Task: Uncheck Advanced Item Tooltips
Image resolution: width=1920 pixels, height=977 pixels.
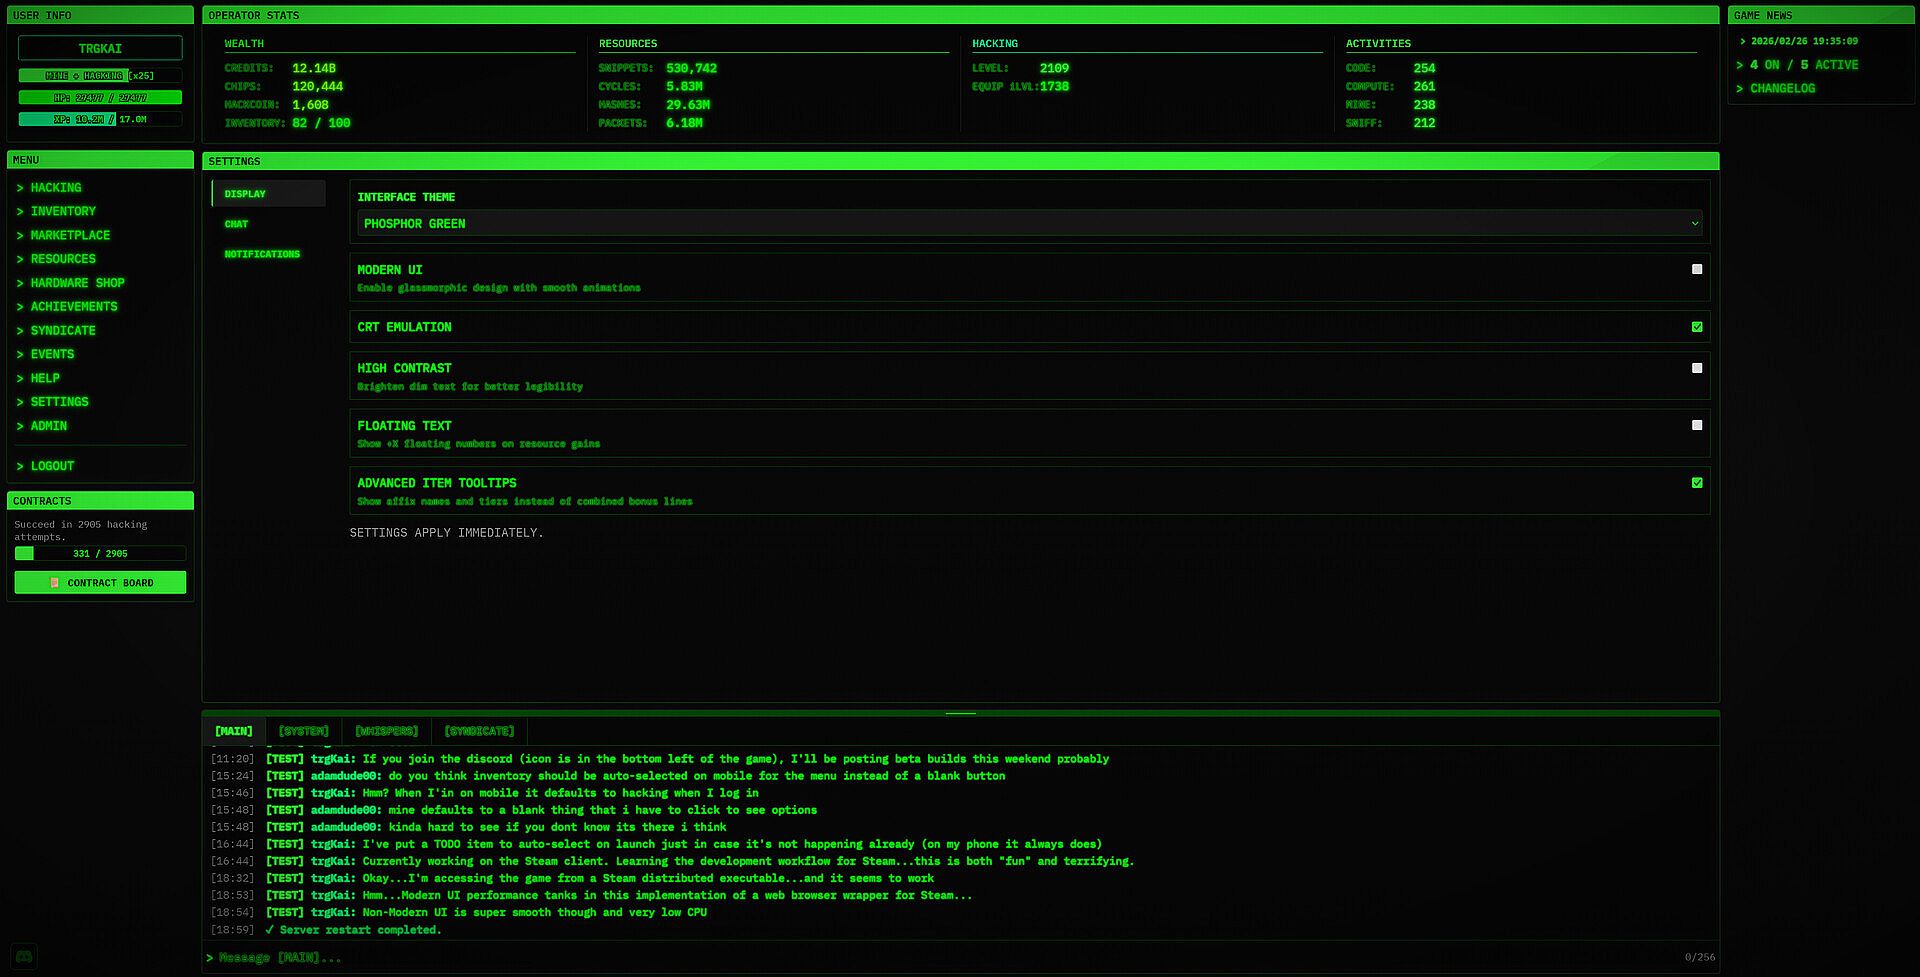Action: tap(1697, 483)
